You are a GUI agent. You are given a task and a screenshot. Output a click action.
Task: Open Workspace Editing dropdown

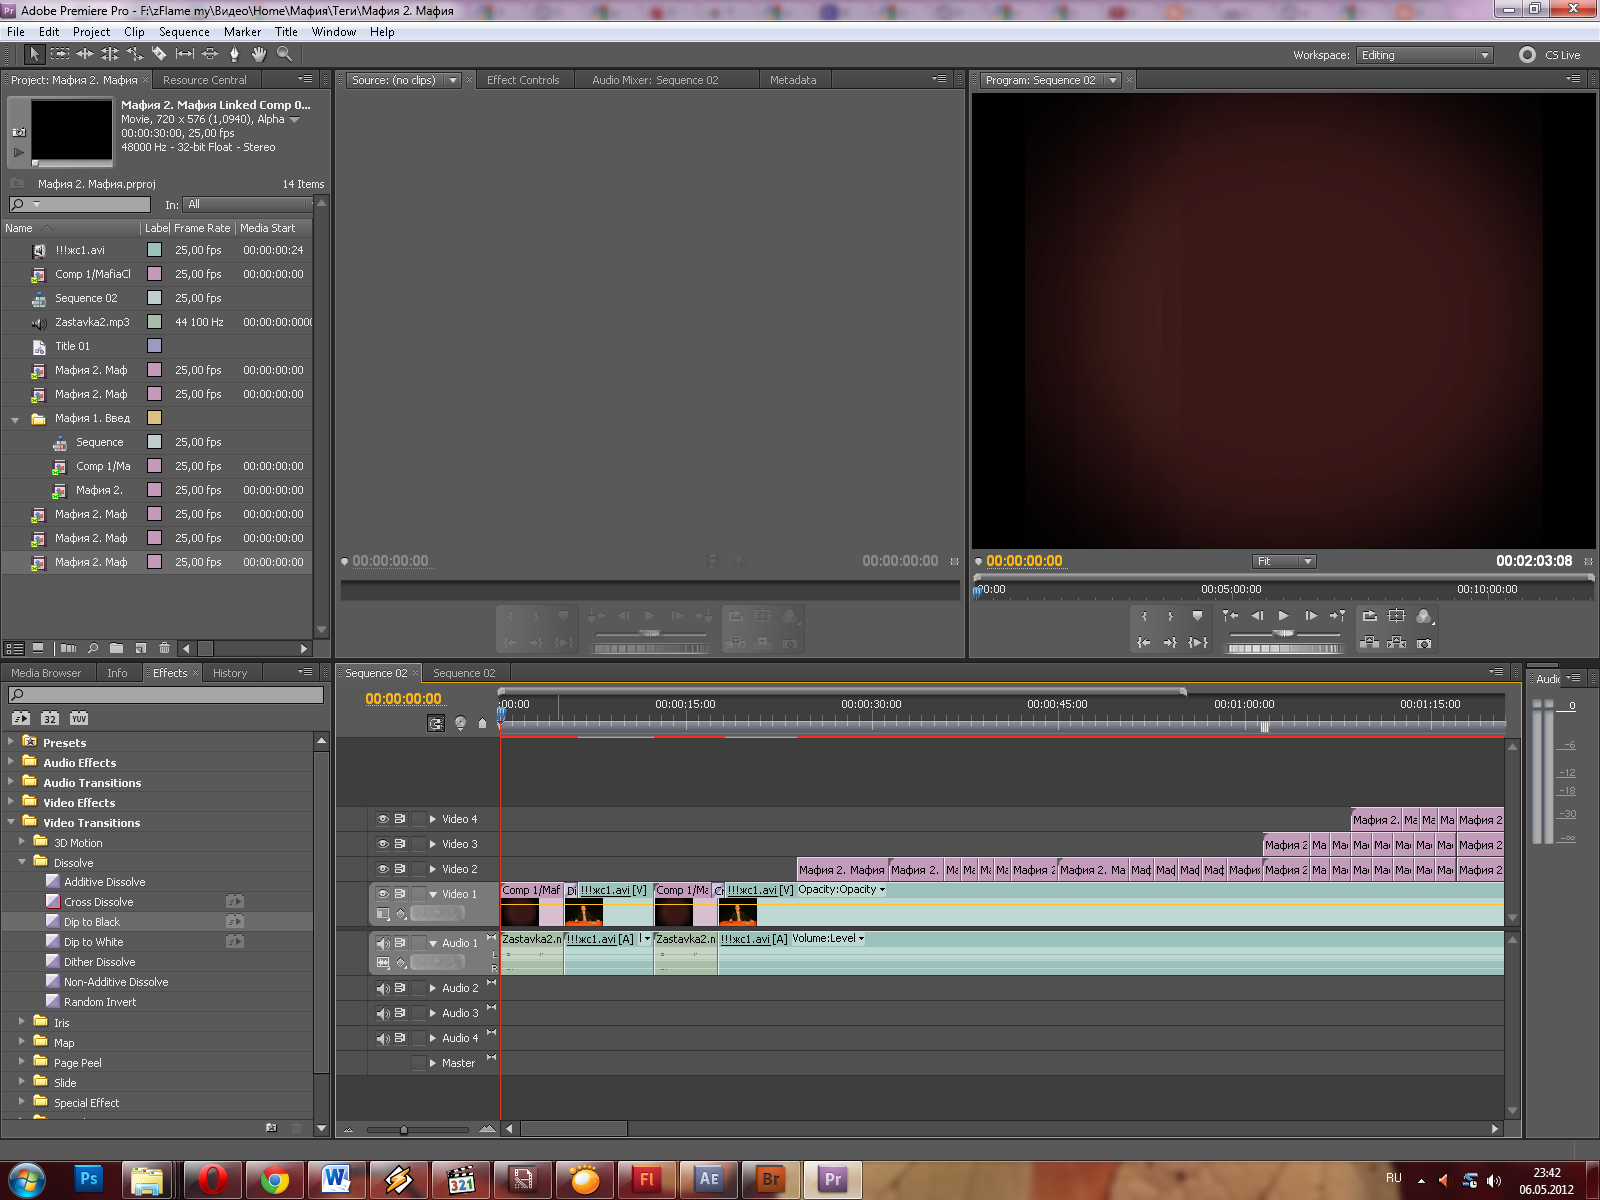pyautogui.click(x=1424, y=55)
